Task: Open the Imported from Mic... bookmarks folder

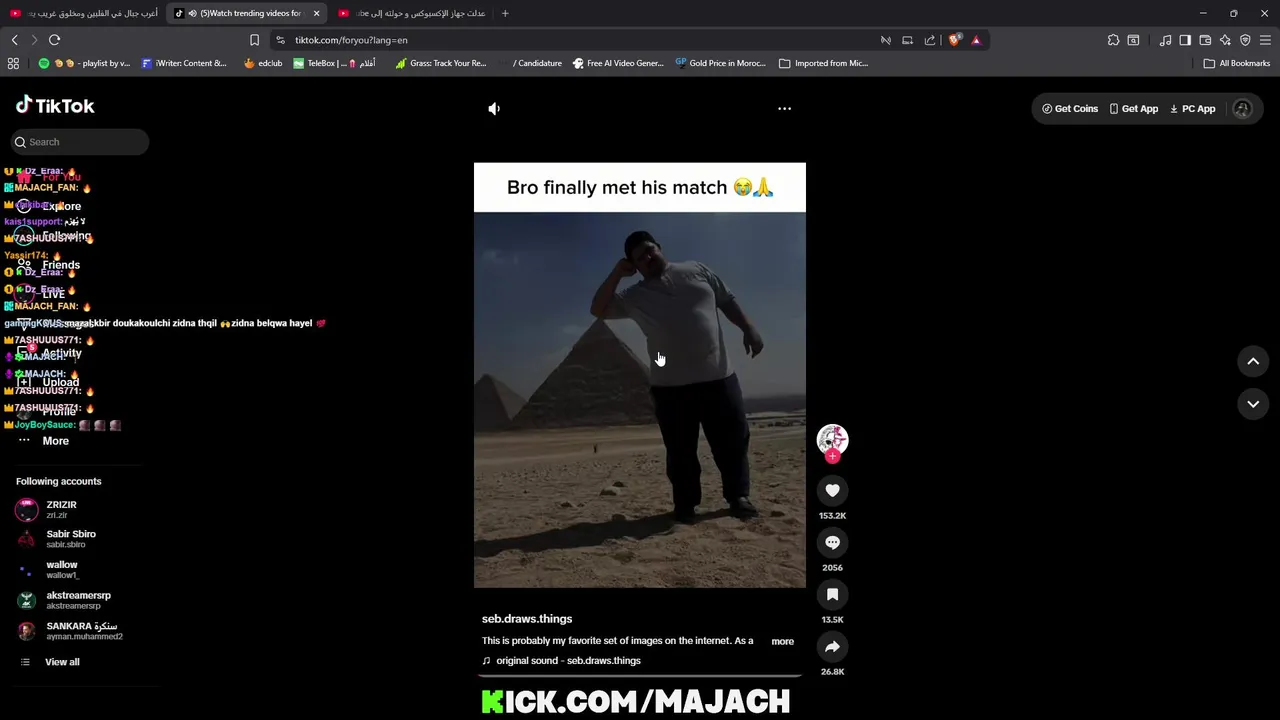Action: click(x=823, y=63)
